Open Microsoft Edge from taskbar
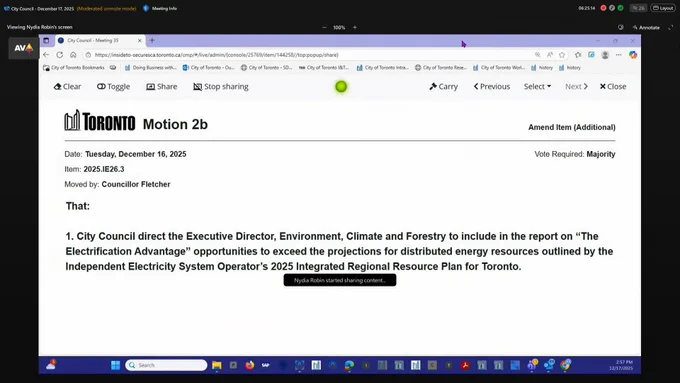This screenshot has height=383, width=680. pos(350,365)
